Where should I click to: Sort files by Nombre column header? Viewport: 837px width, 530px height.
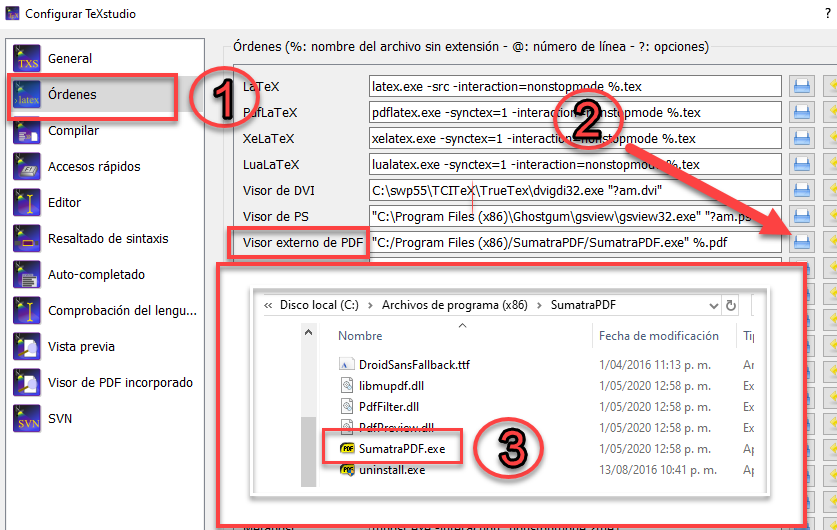pos(361,337)
